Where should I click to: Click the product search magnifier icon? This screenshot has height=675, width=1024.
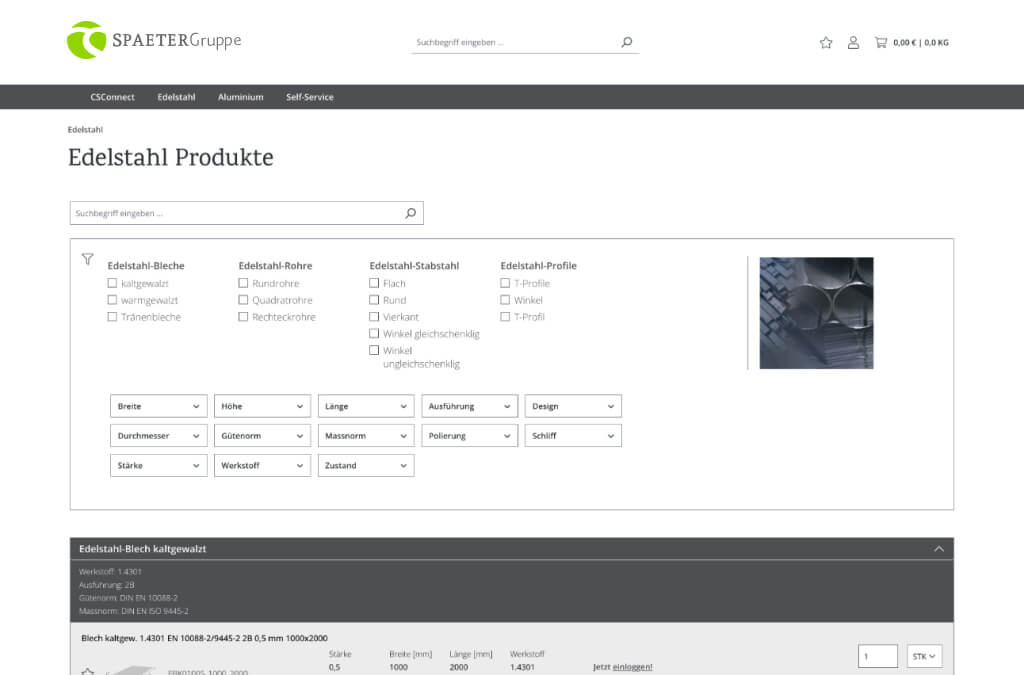click(411, 213)
